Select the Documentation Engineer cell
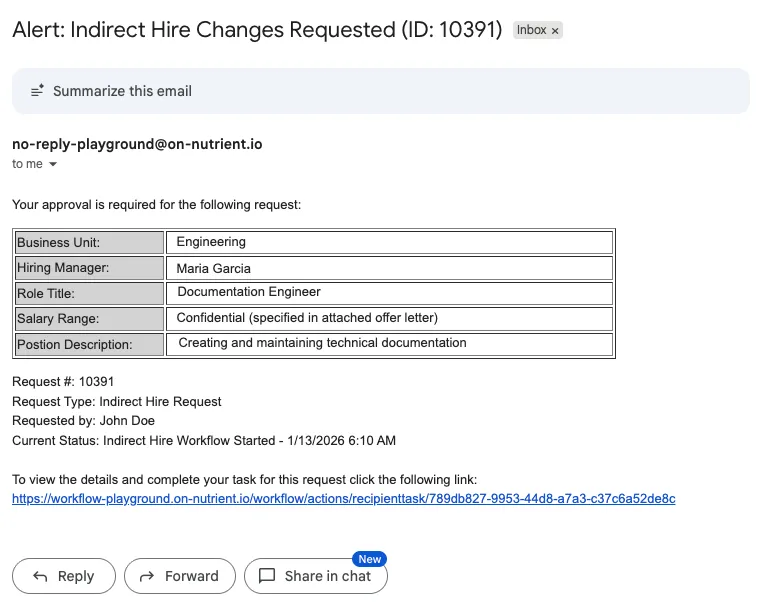 click(389, 293)
